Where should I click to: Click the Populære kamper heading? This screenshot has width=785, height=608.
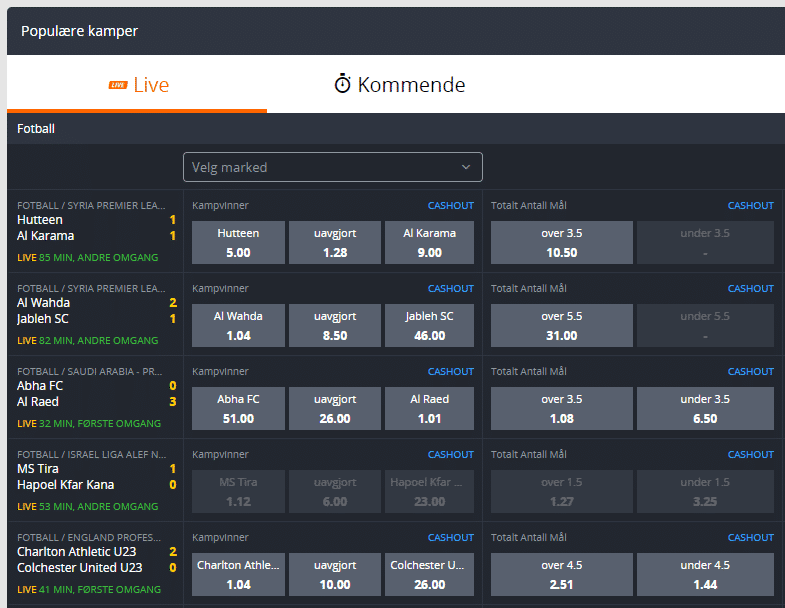pos(79,32)
